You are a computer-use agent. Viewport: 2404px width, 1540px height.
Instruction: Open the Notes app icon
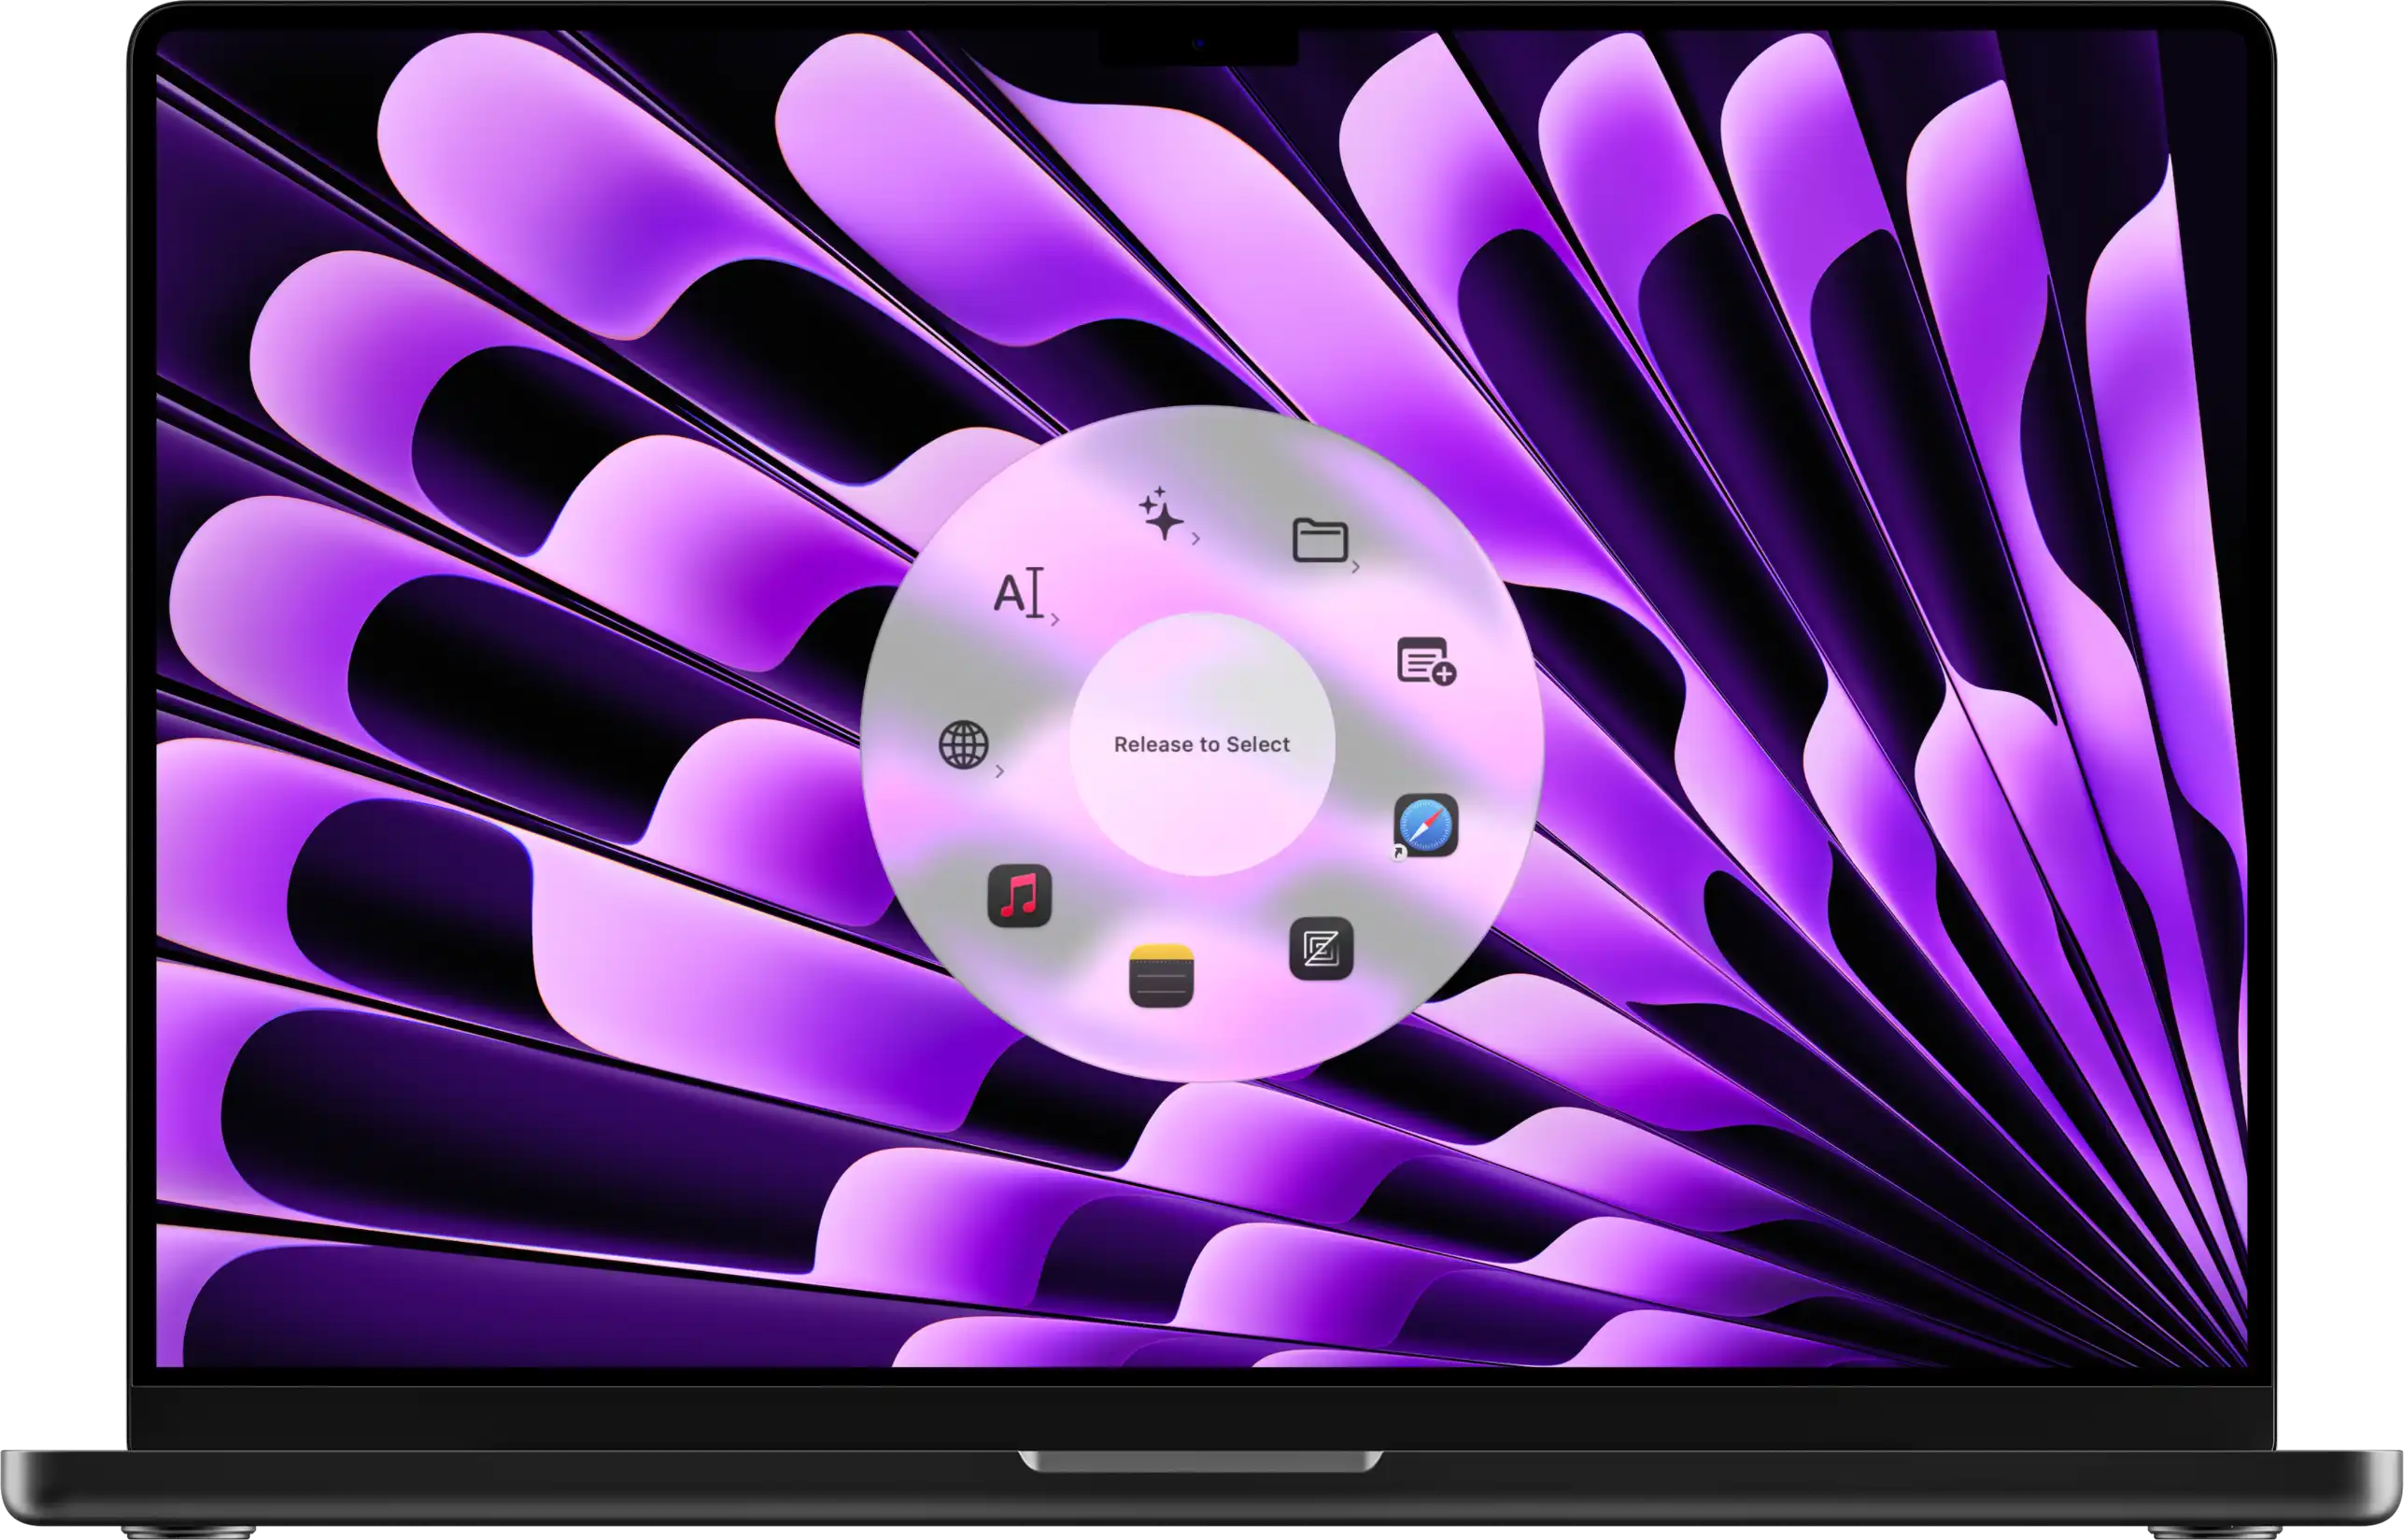1161,976
